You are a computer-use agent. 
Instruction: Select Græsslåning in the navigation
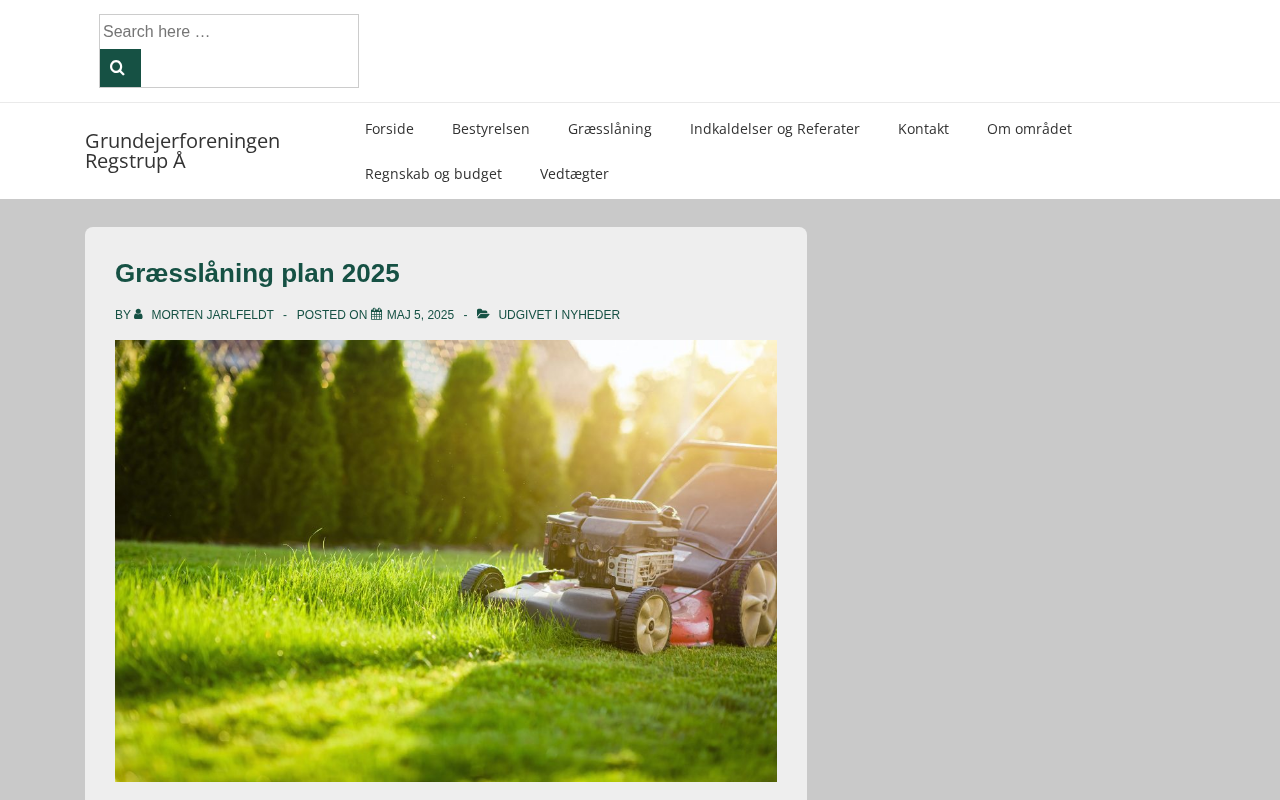point(610,129)
